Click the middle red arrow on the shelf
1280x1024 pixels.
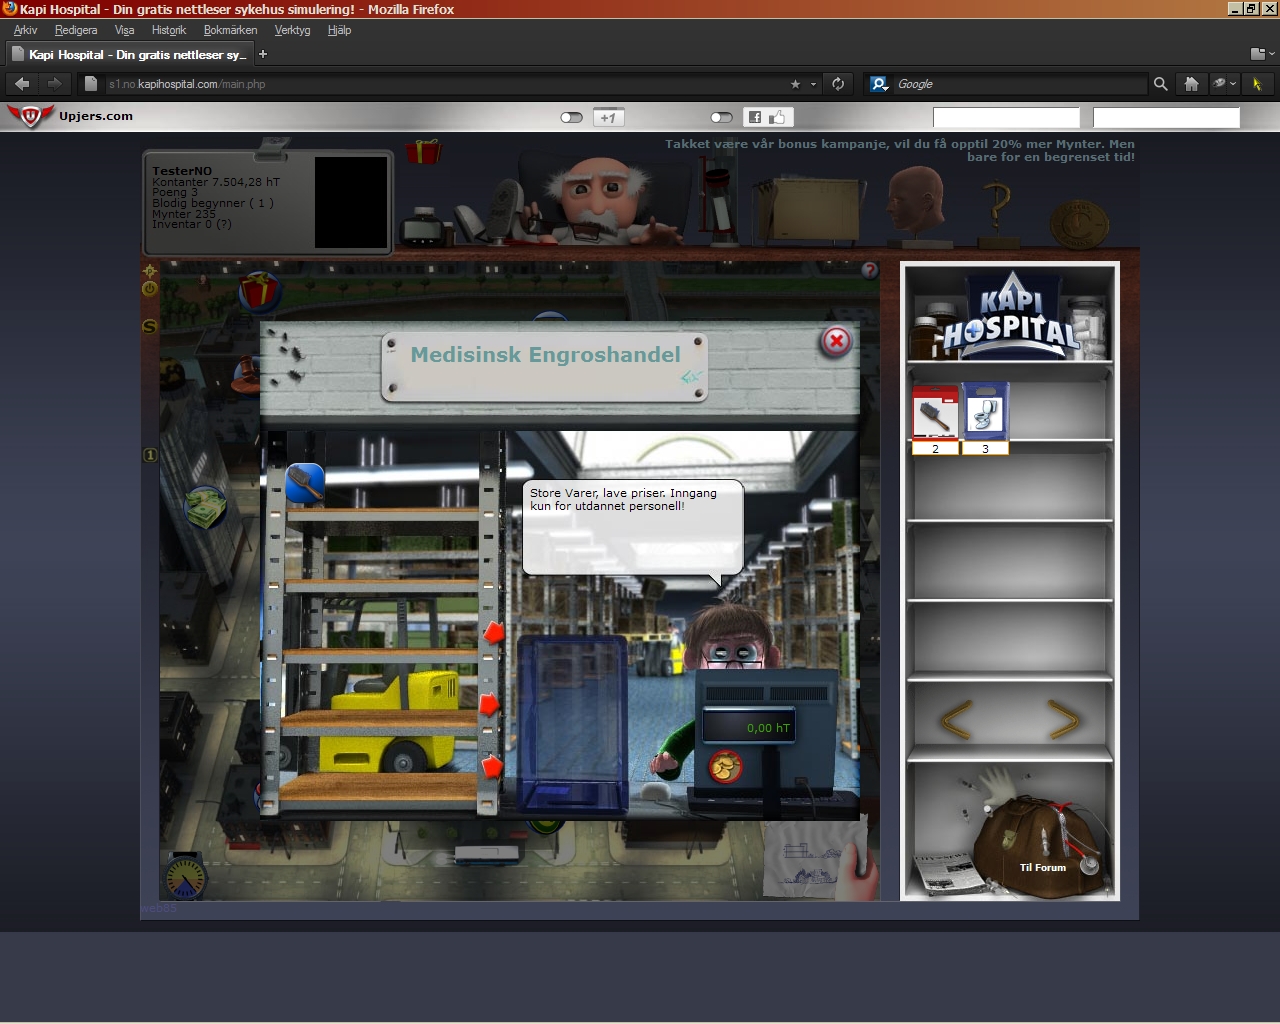pos(490,704)
